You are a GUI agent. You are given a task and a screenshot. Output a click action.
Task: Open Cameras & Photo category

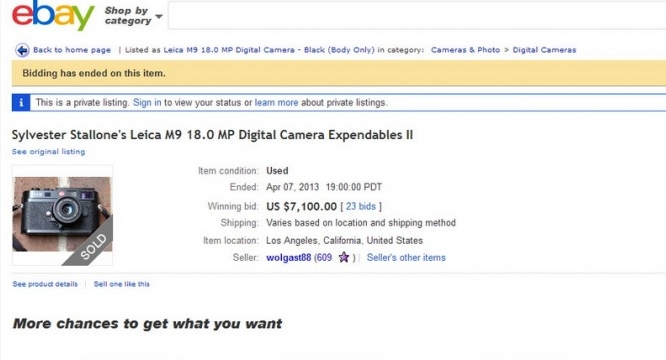tap(465, 50)
